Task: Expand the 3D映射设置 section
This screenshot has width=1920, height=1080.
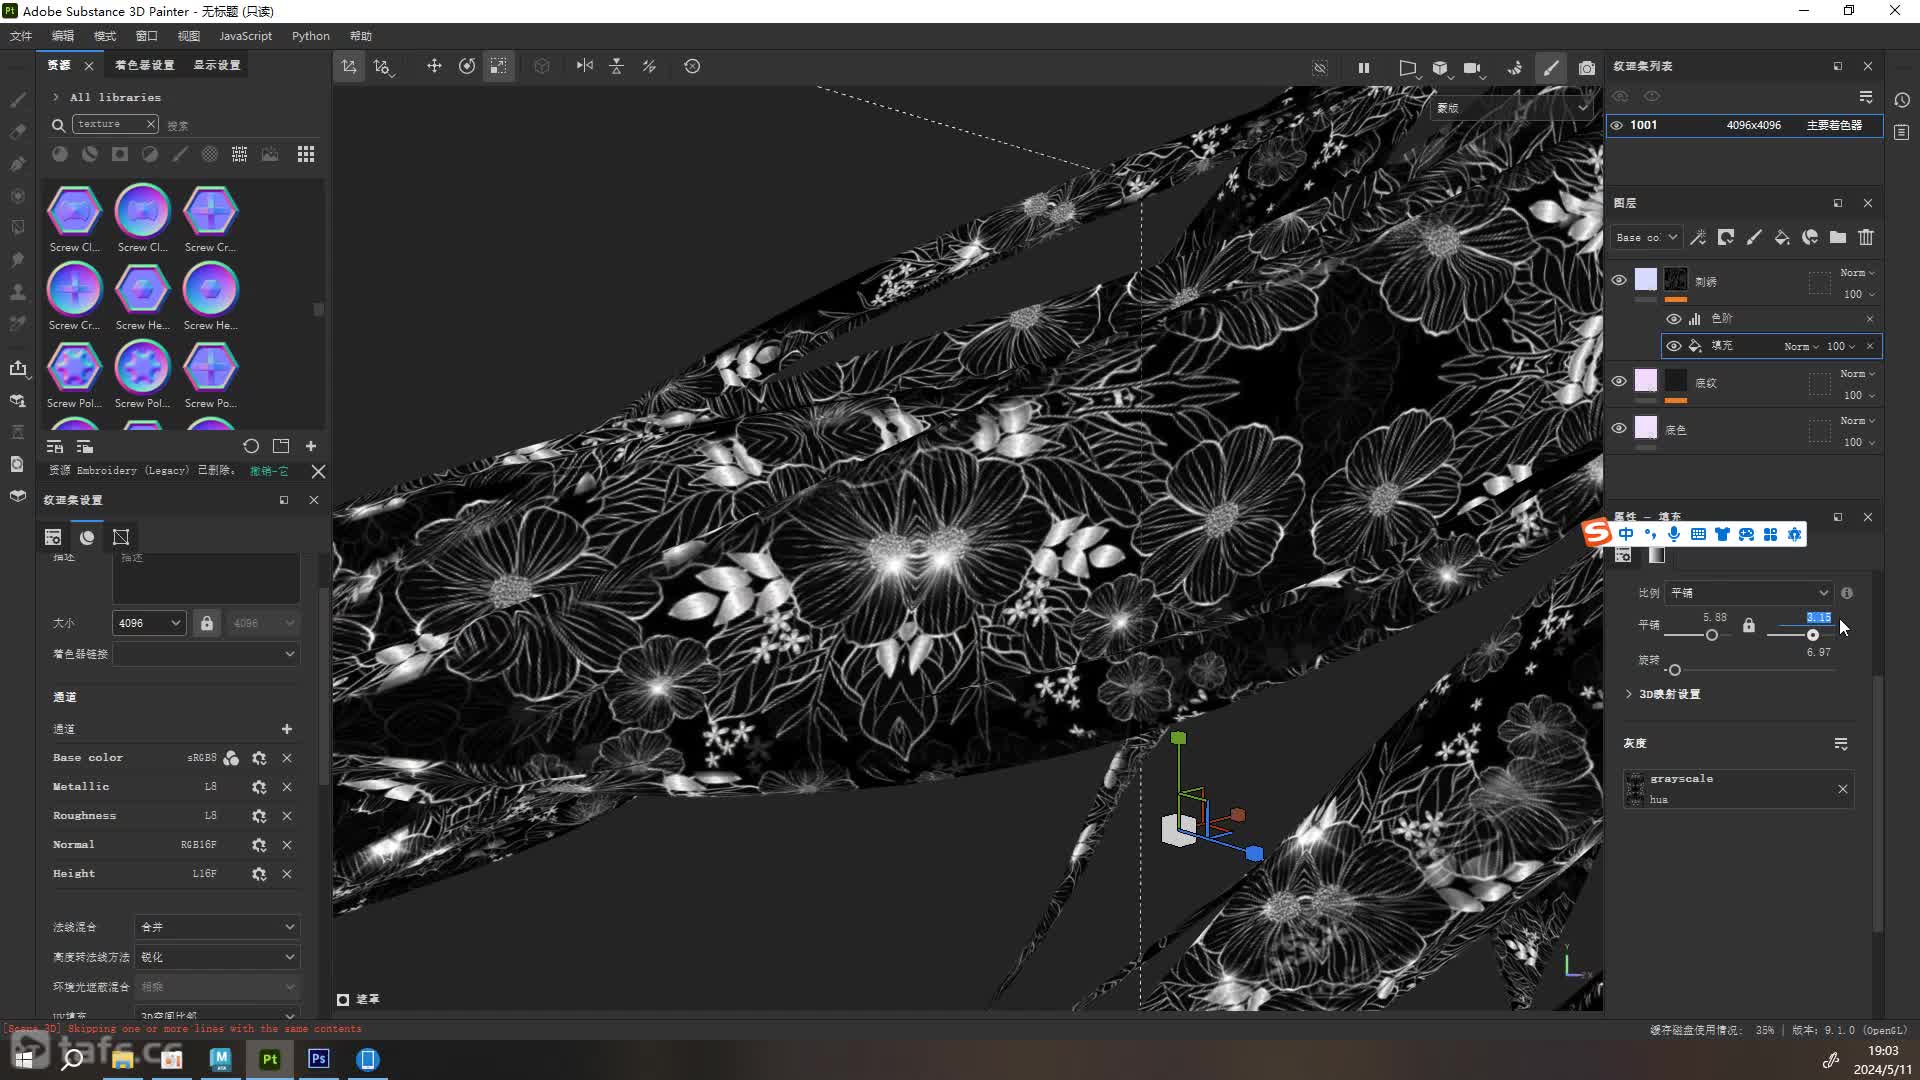Action: [x=1629, y=694]
